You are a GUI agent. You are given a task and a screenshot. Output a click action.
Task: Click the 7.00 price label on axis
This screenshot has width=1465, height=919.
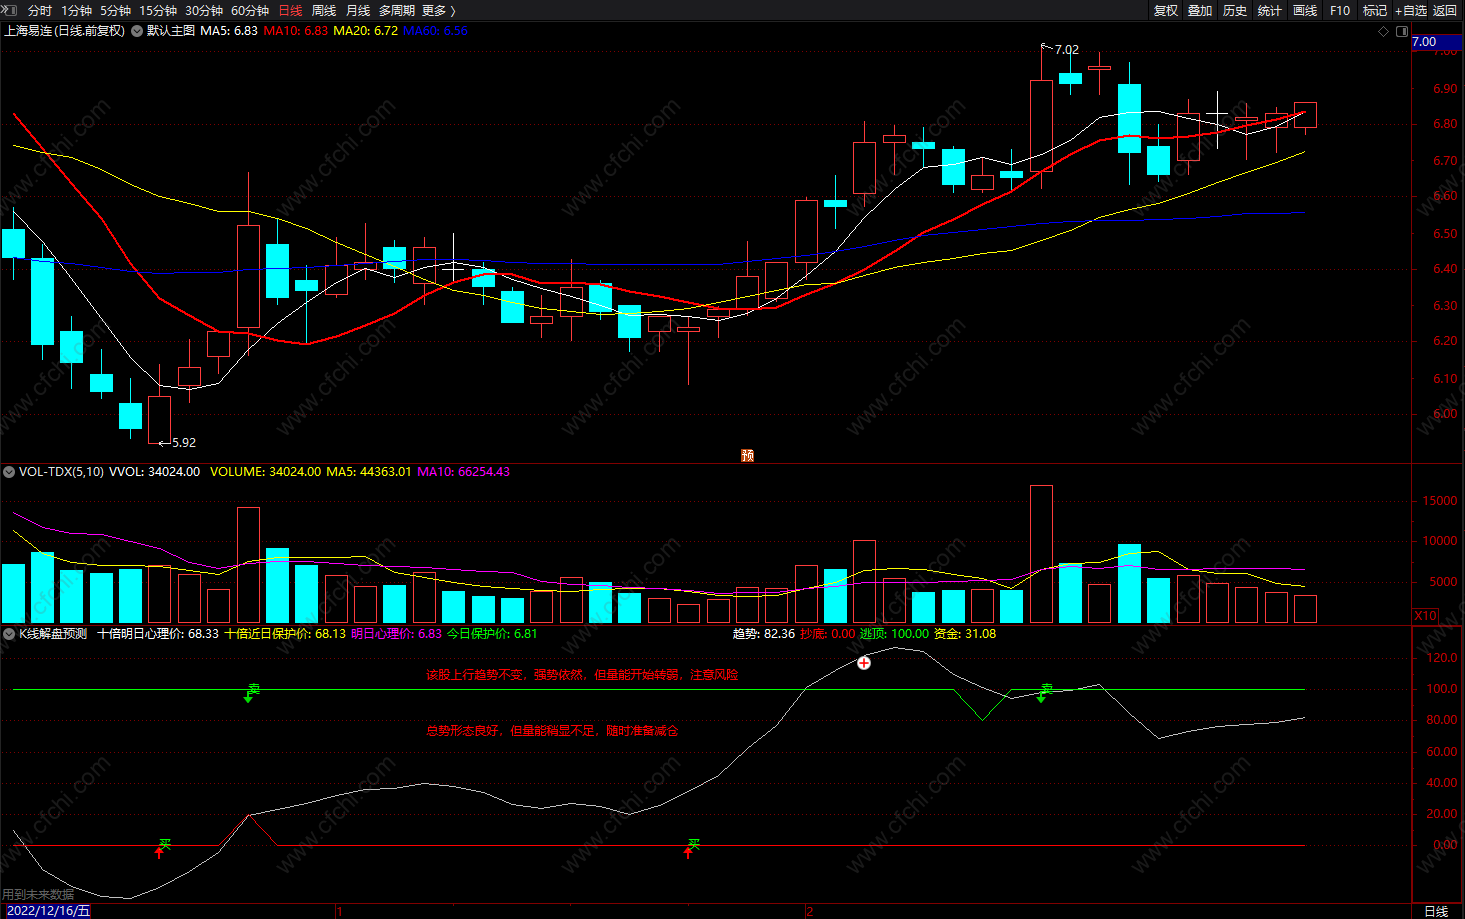(1437, 42)
